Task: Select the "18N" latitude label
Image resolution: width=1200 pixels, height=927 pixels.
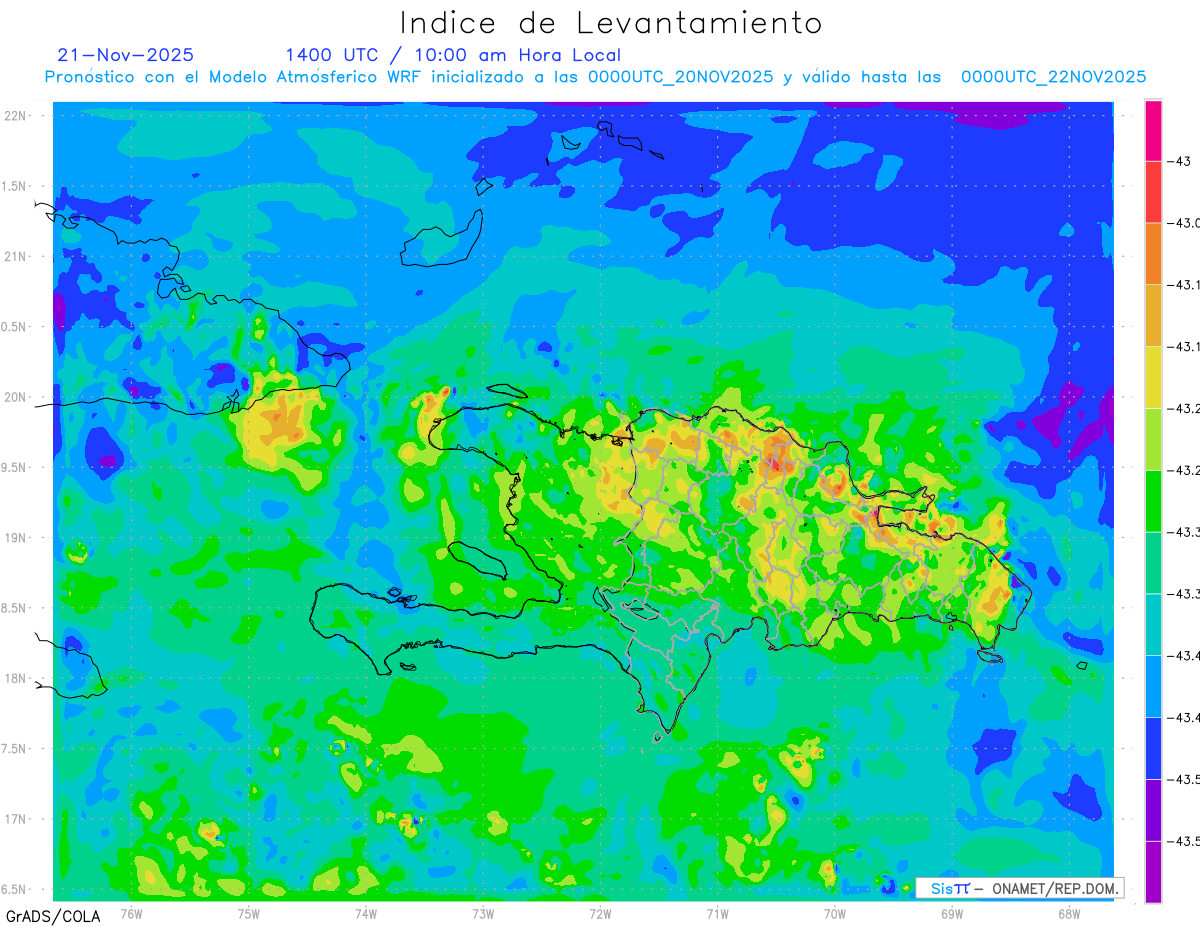Action: (x=17, y=678)
